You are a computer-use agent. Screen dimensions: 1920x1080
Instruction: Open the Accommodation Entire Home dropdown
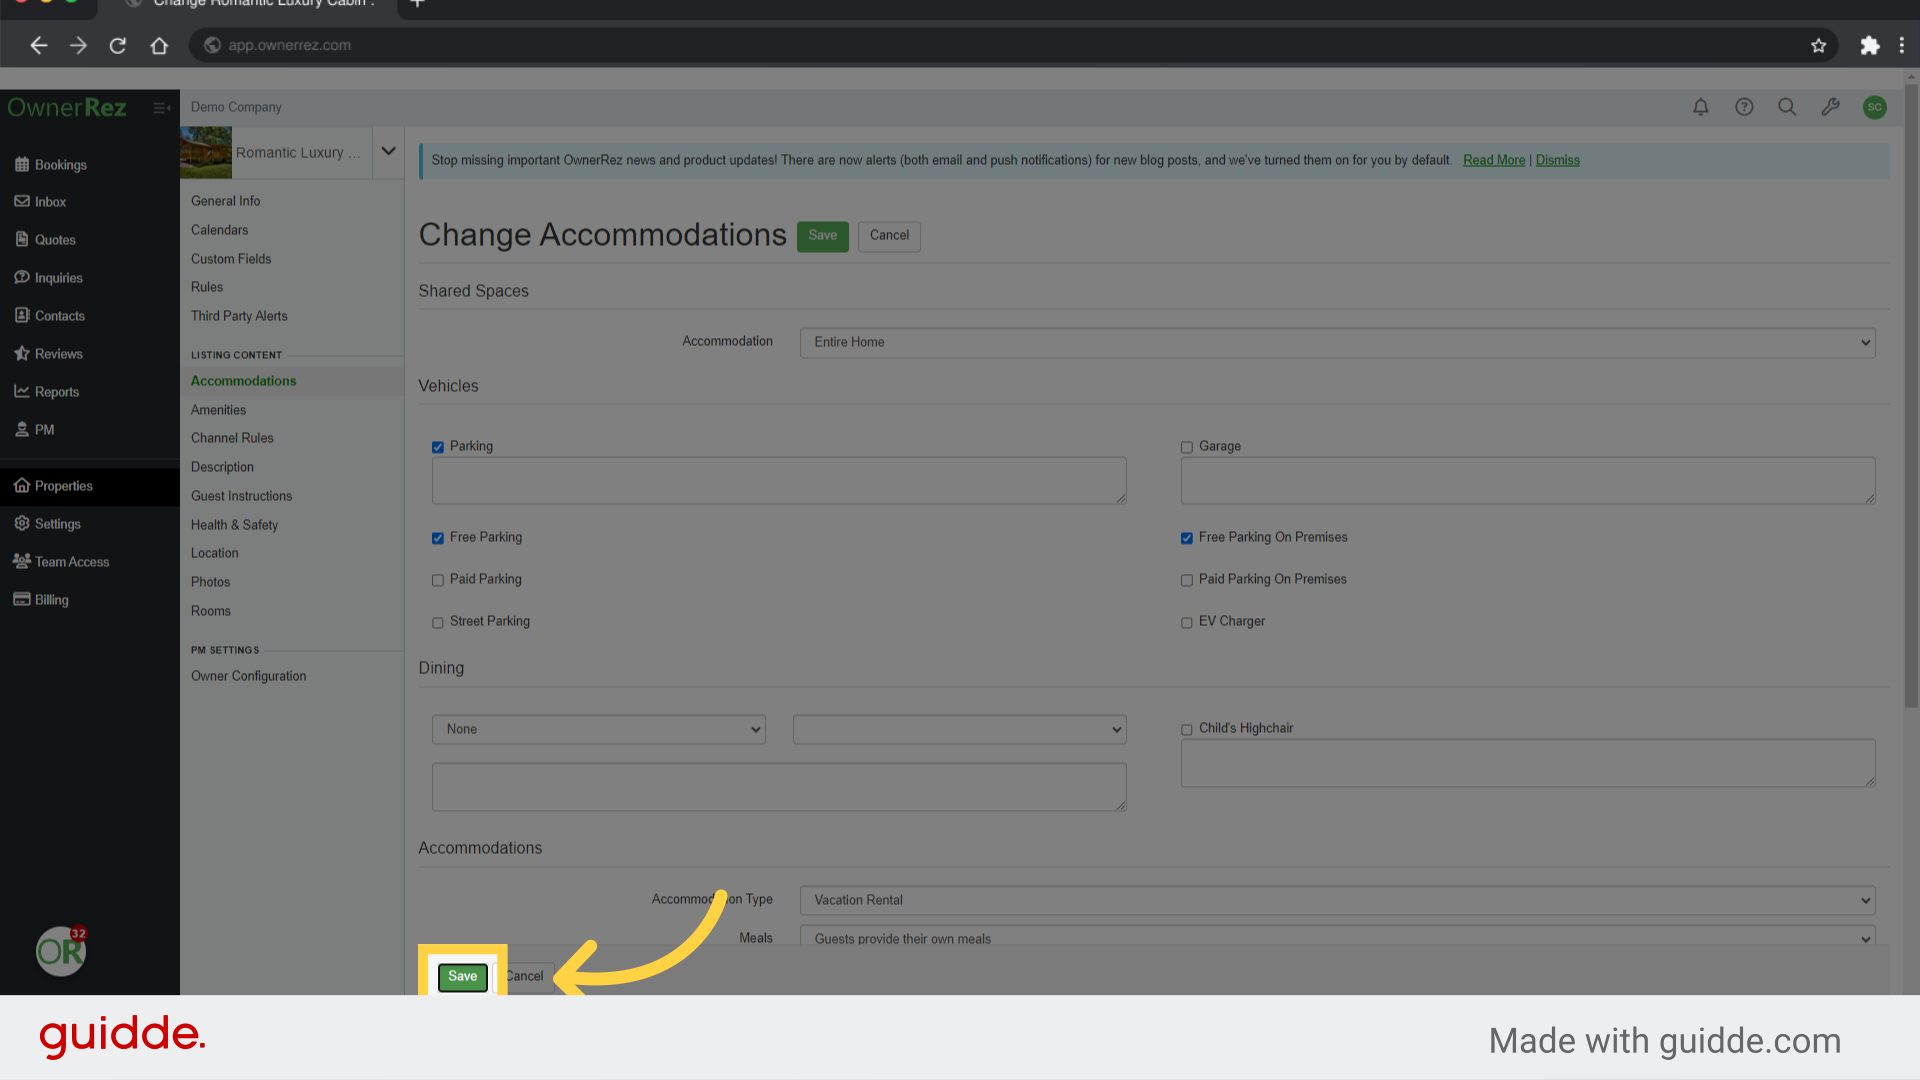click(x=1337, y=342)
